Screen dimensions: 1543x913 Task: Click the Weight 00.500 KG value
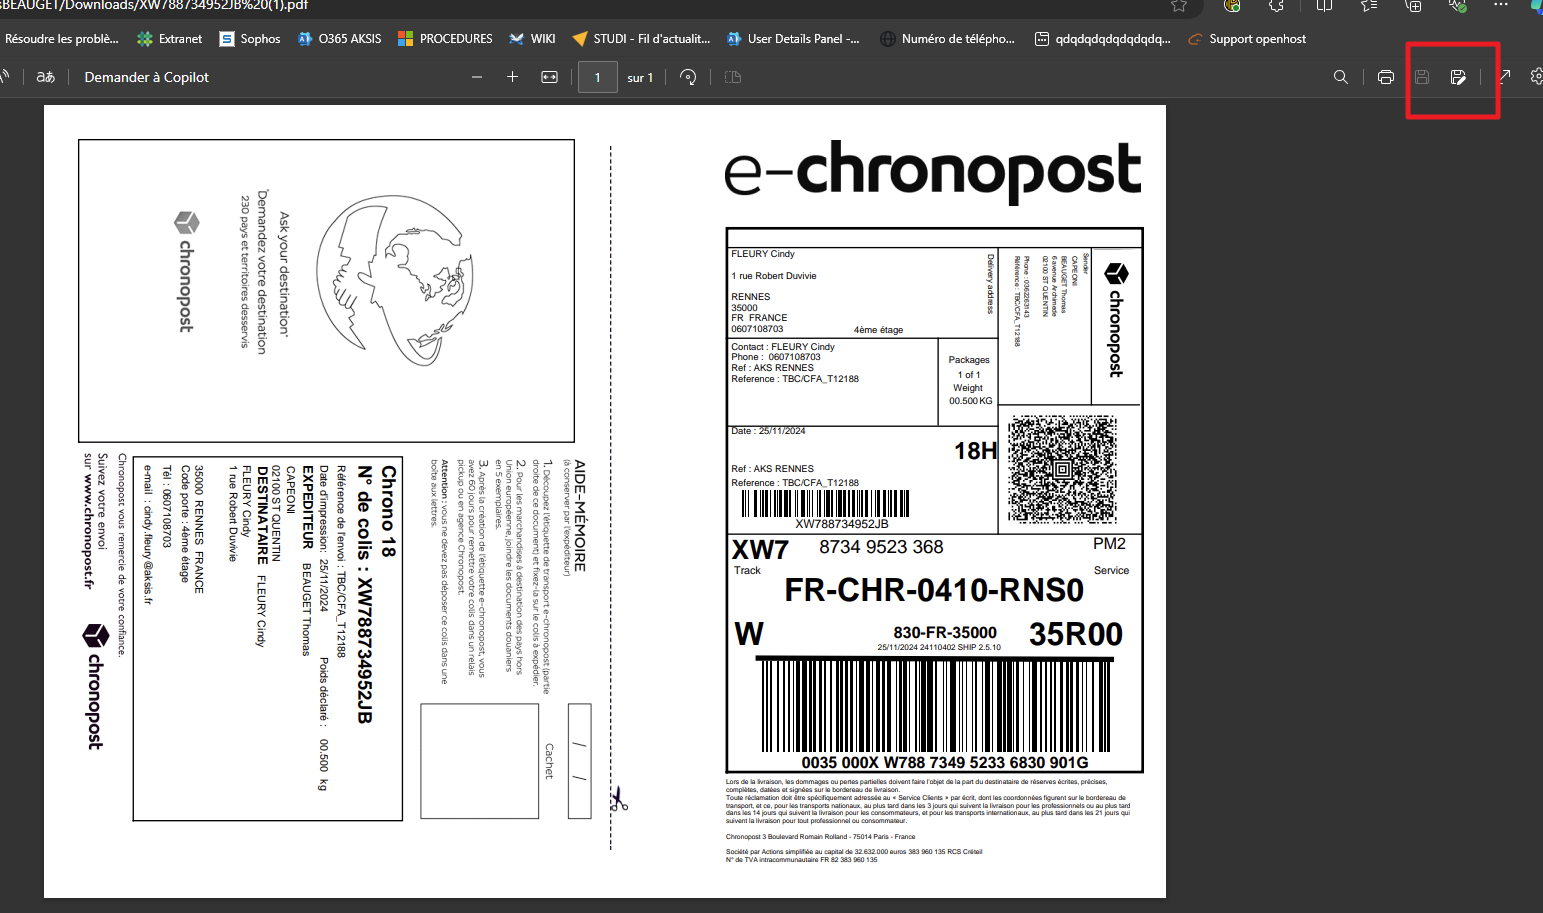[x=970, y=401]
